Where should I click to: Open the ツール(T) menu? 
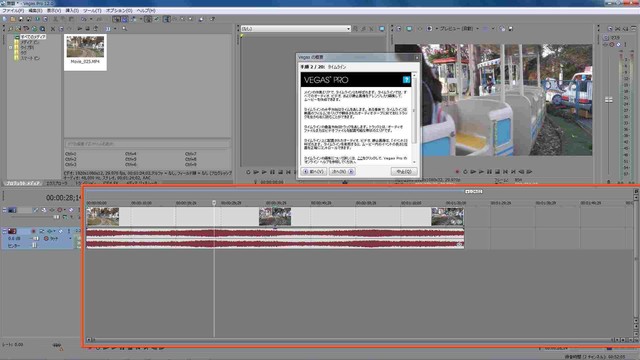tap(92, 11)
